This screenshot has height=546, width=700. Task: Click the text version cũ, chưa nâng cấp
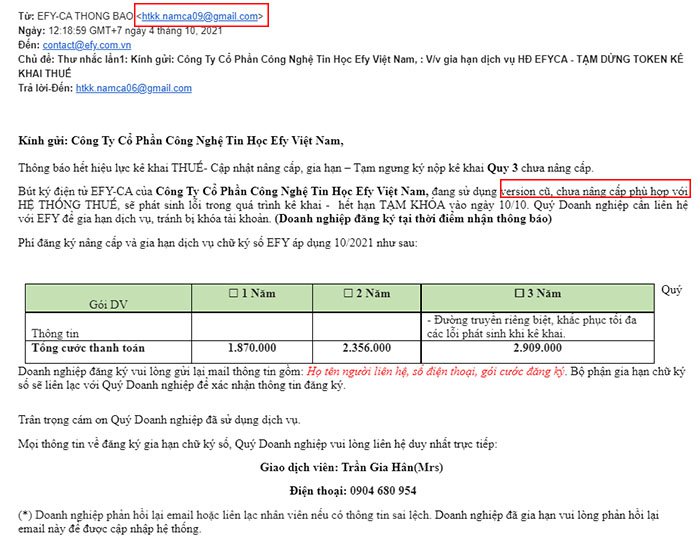[x=564, y=192]
